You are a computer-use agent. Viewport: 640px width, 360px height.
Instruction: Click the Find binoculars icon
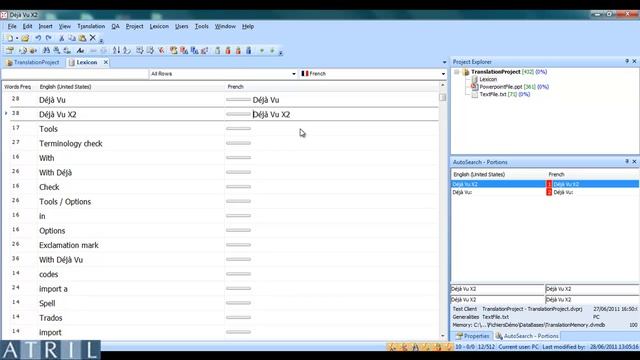46,51
